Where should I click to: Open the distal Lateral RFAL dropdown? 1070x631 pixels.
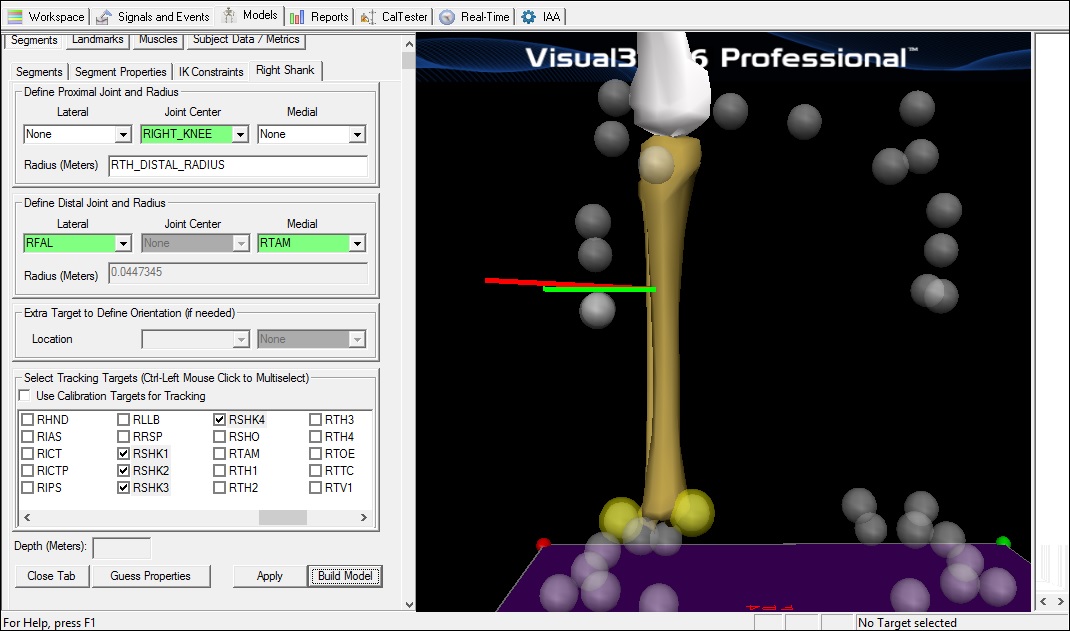coord(123,243)
